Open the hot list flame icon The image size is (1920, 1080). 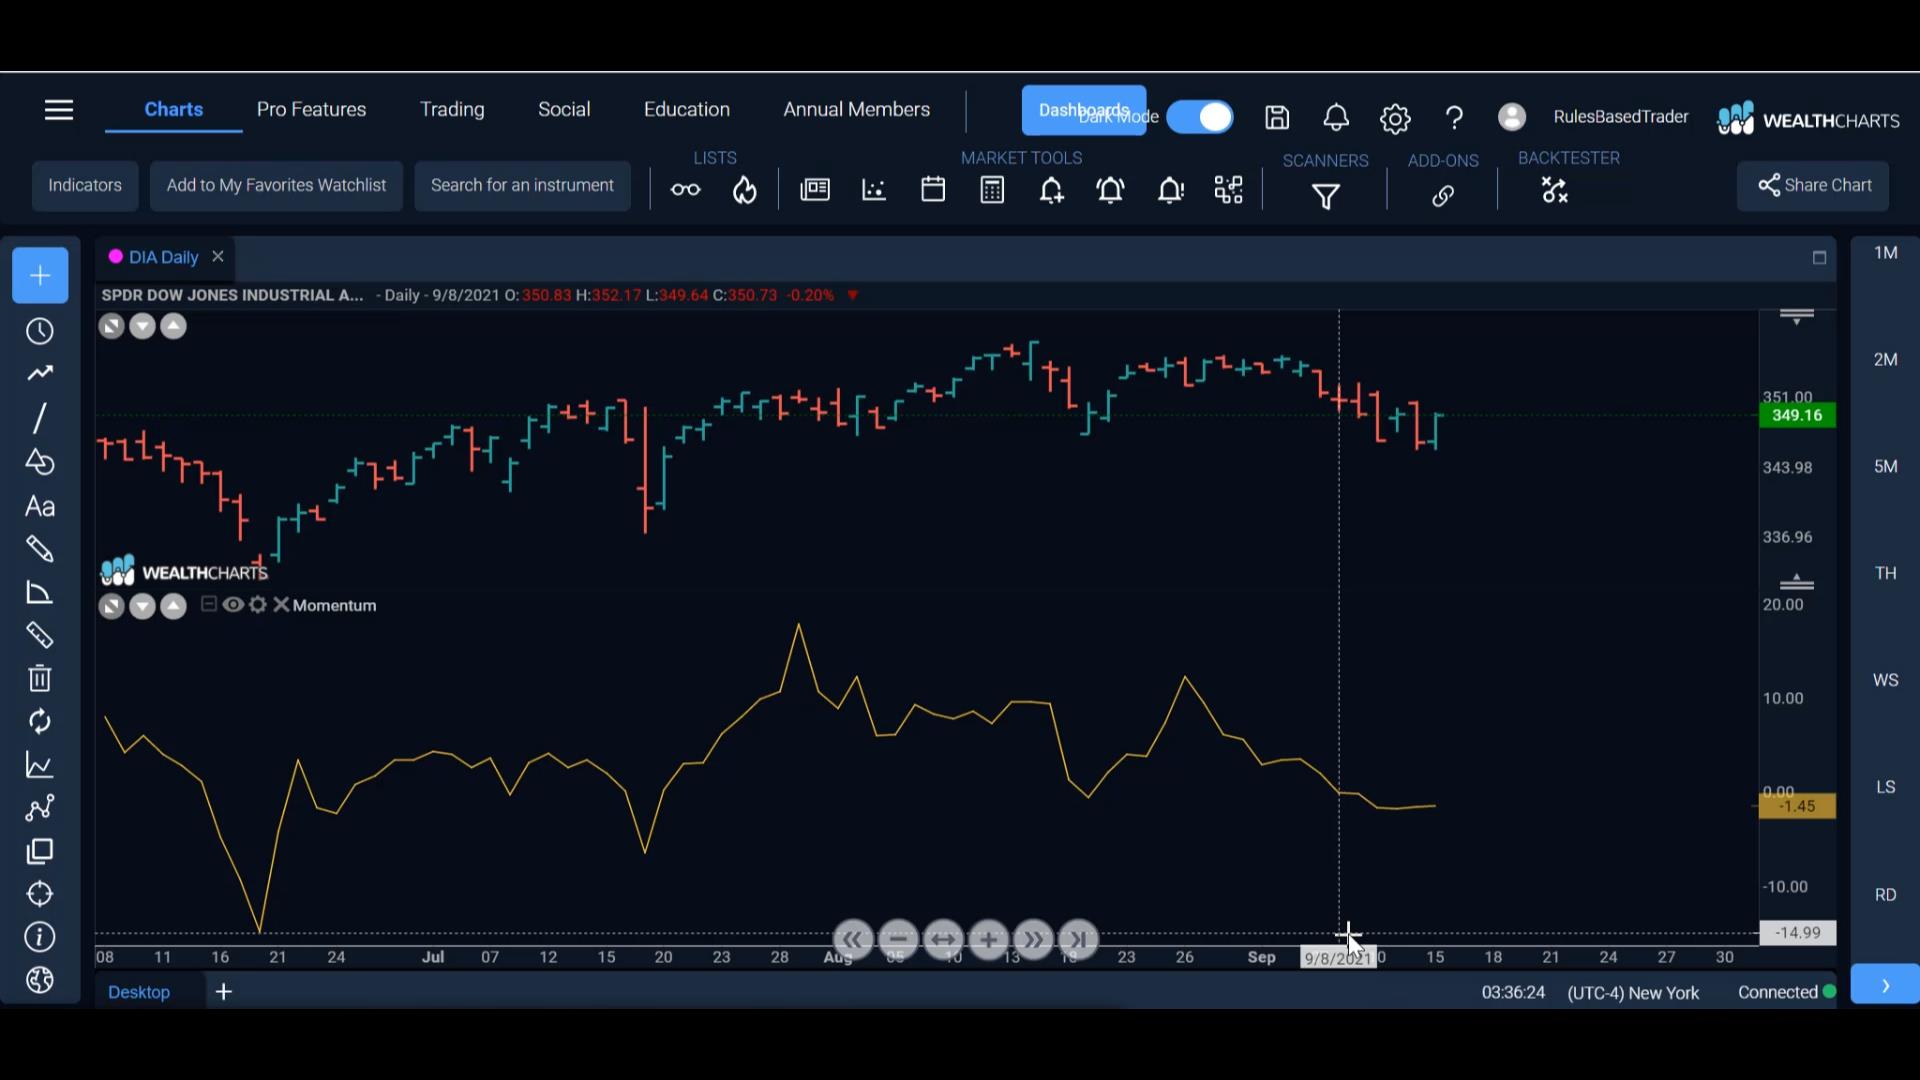pos(745,190)
